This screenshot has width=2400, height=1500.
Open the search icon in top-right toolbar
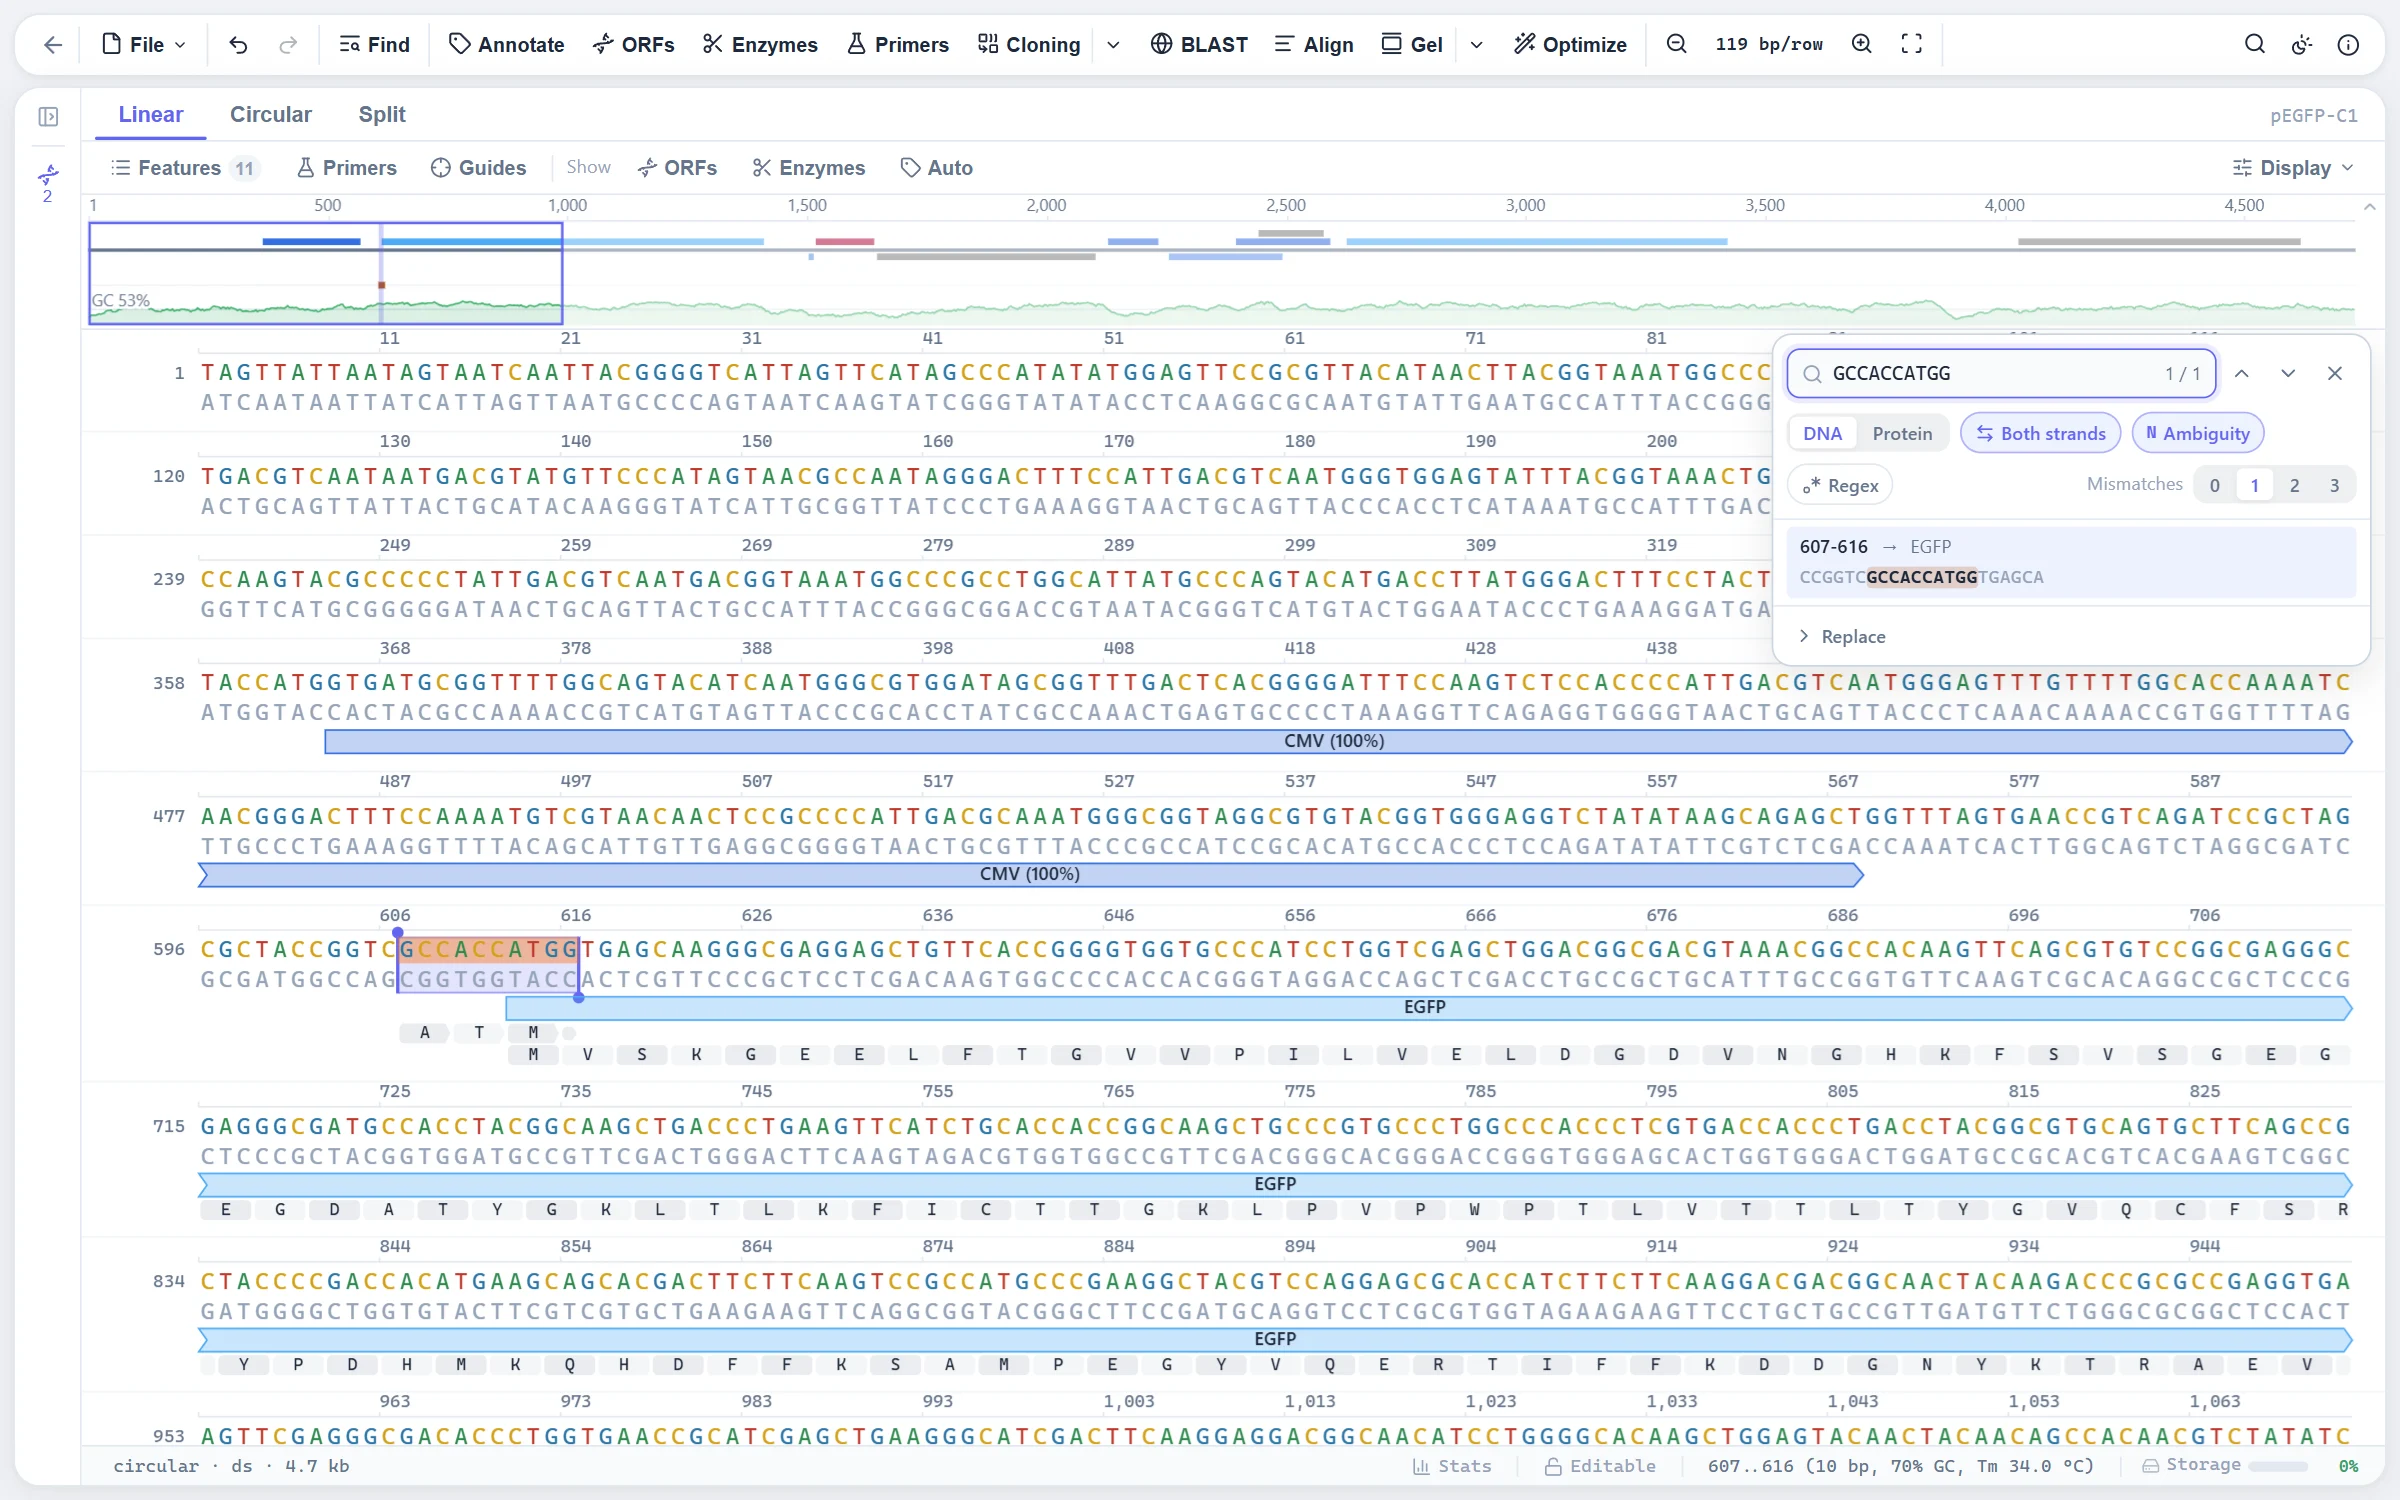pyautogui.click(x=2255, y=44)
